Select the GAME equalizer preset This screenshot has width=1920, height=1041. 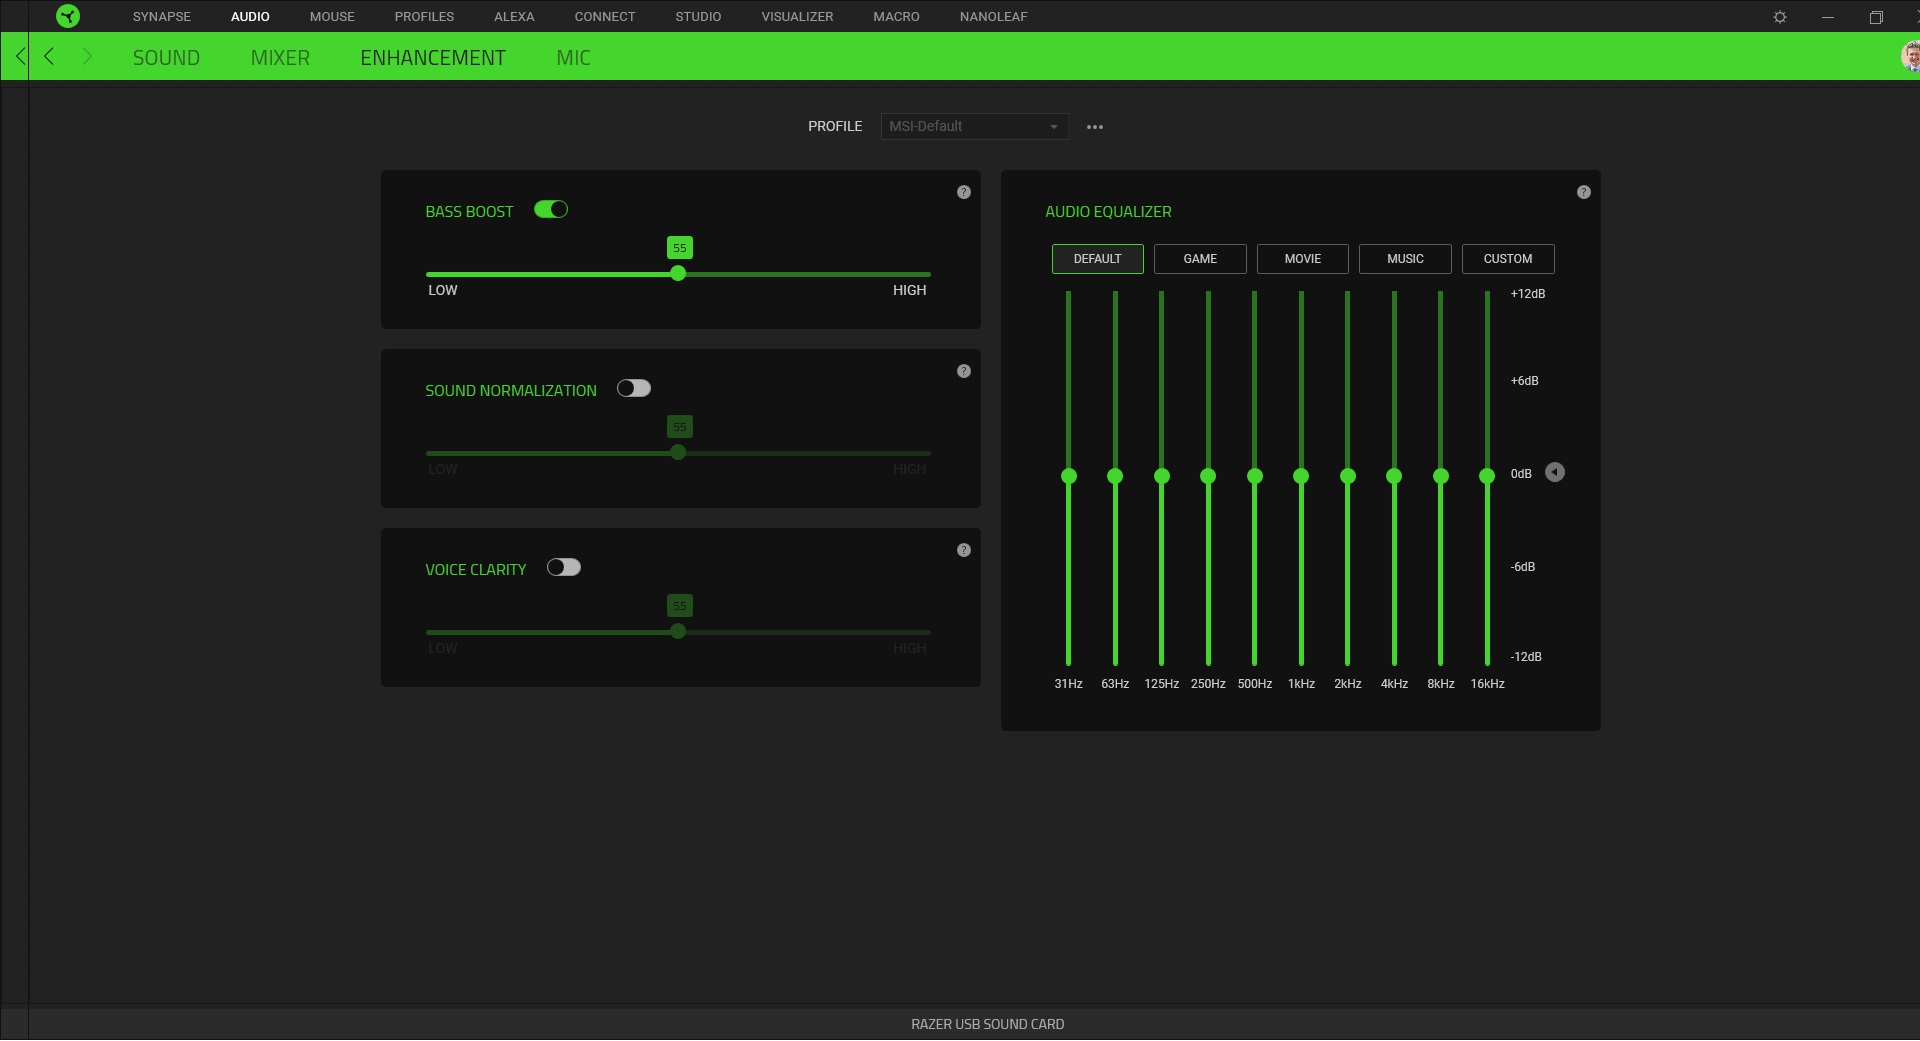[1200, 259]
